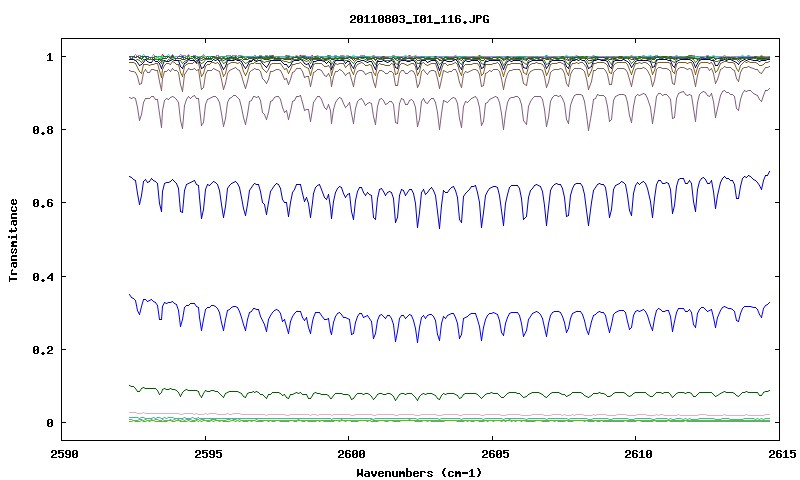Click the y-axis tick label 0.8
The height and width of the screenshot is (480, 800).
(x=43, y=130)
